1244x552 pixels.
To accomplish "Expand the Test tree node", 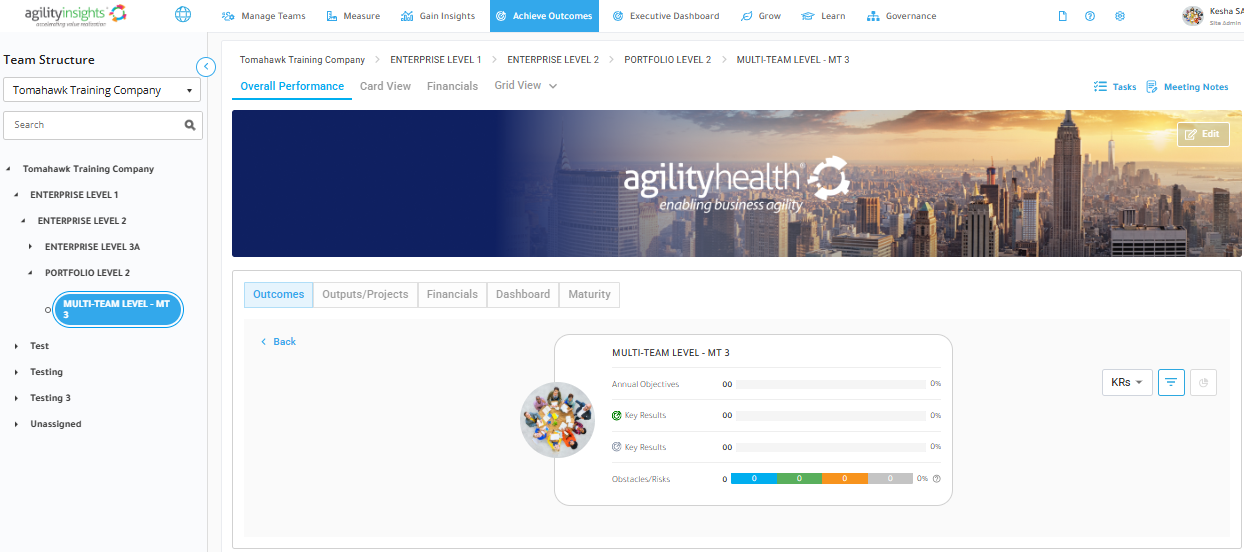I will [16, 346].
